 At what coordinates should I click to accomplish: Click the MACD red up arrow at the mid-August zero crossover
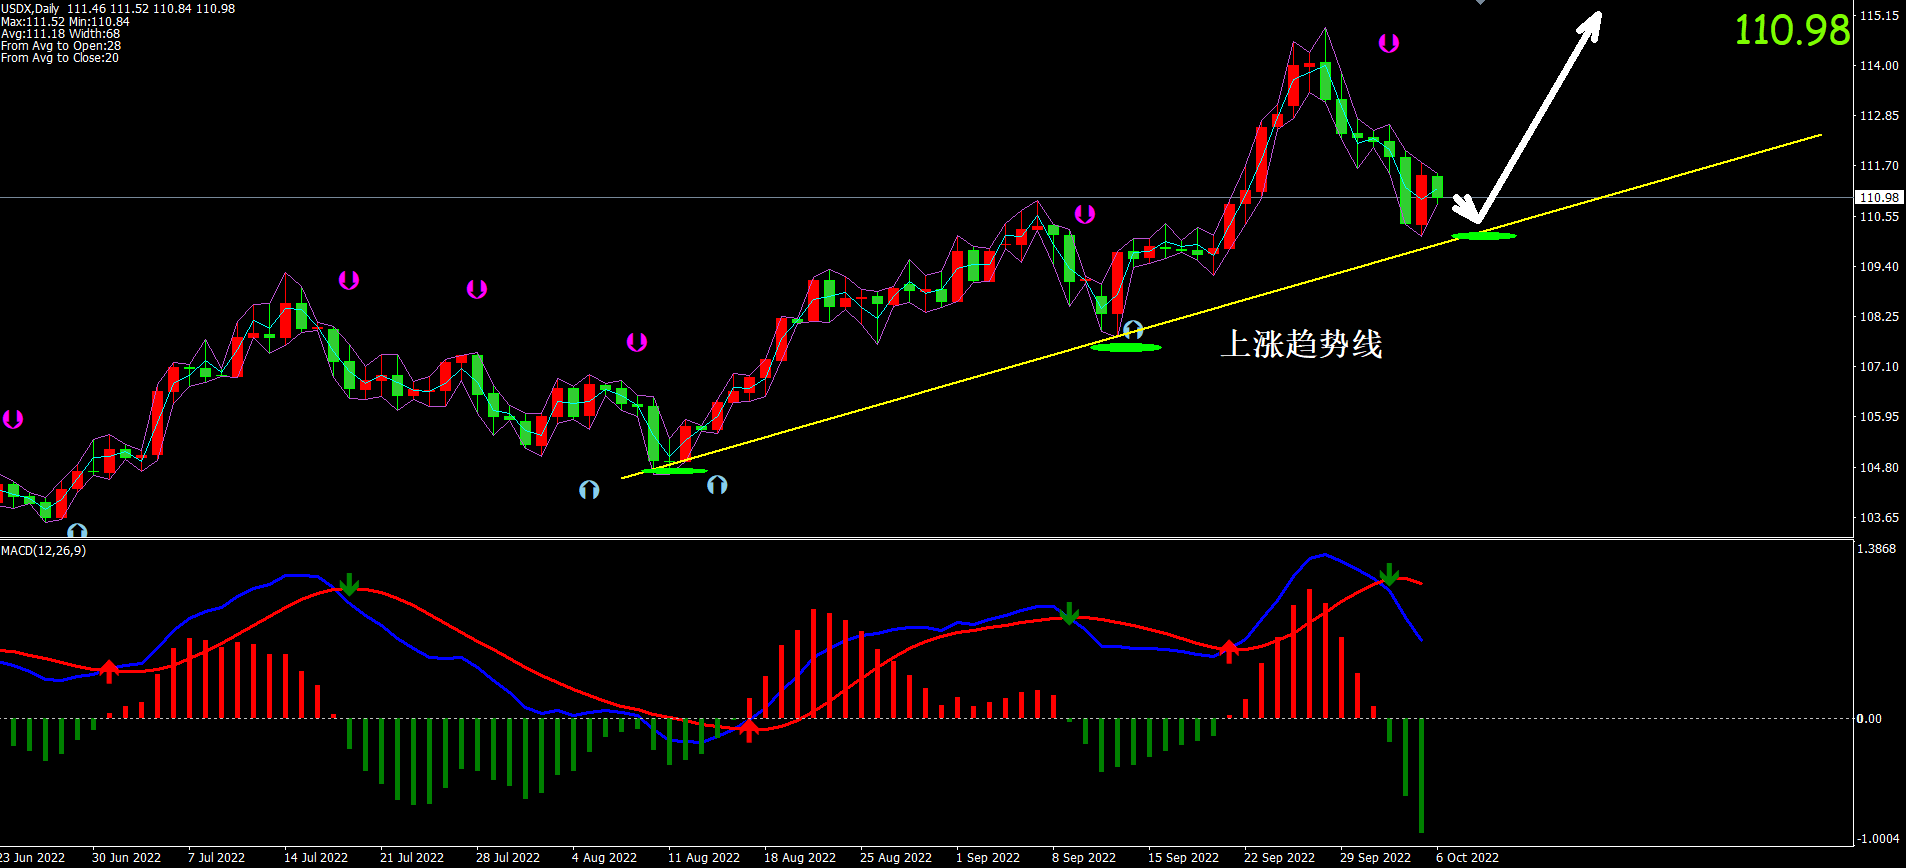pyautogui.click(x=749, y=729)
